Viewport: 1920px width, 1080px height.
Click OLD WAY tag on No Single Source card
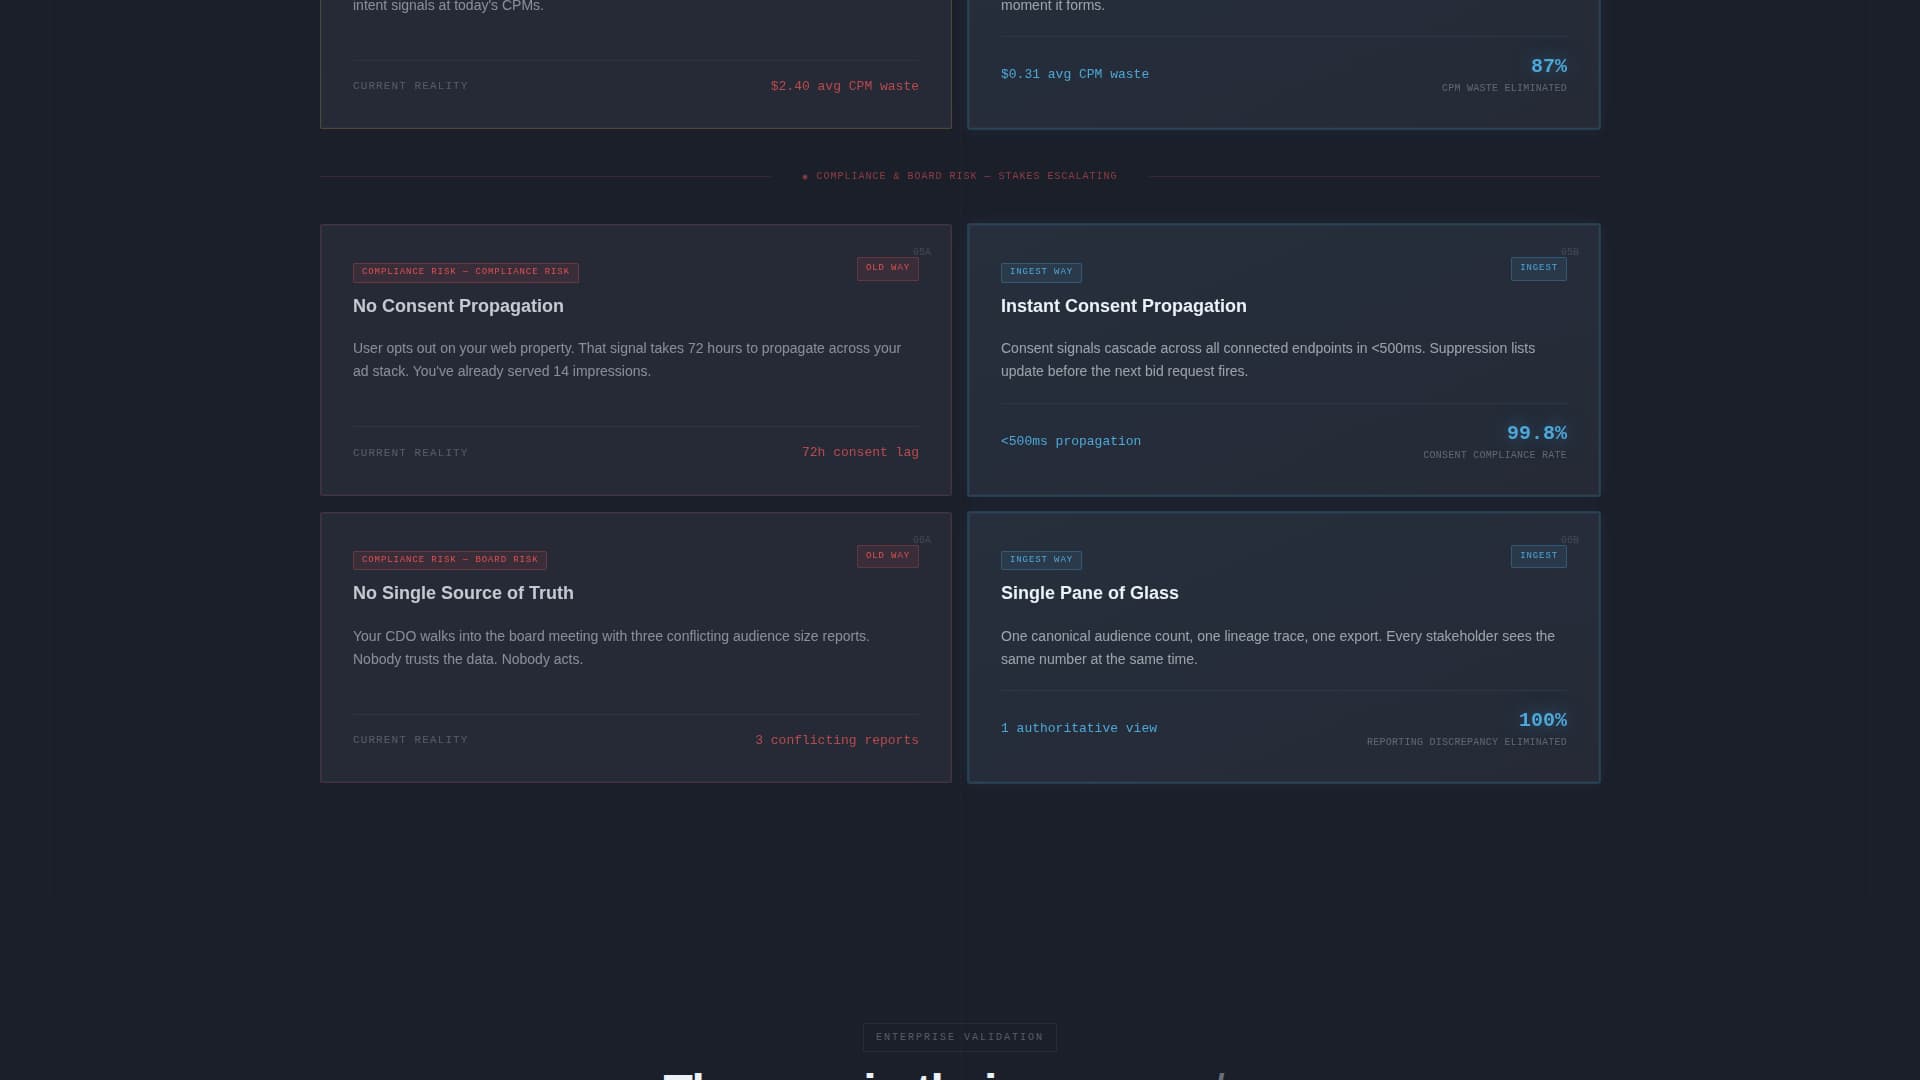point(887,556)
